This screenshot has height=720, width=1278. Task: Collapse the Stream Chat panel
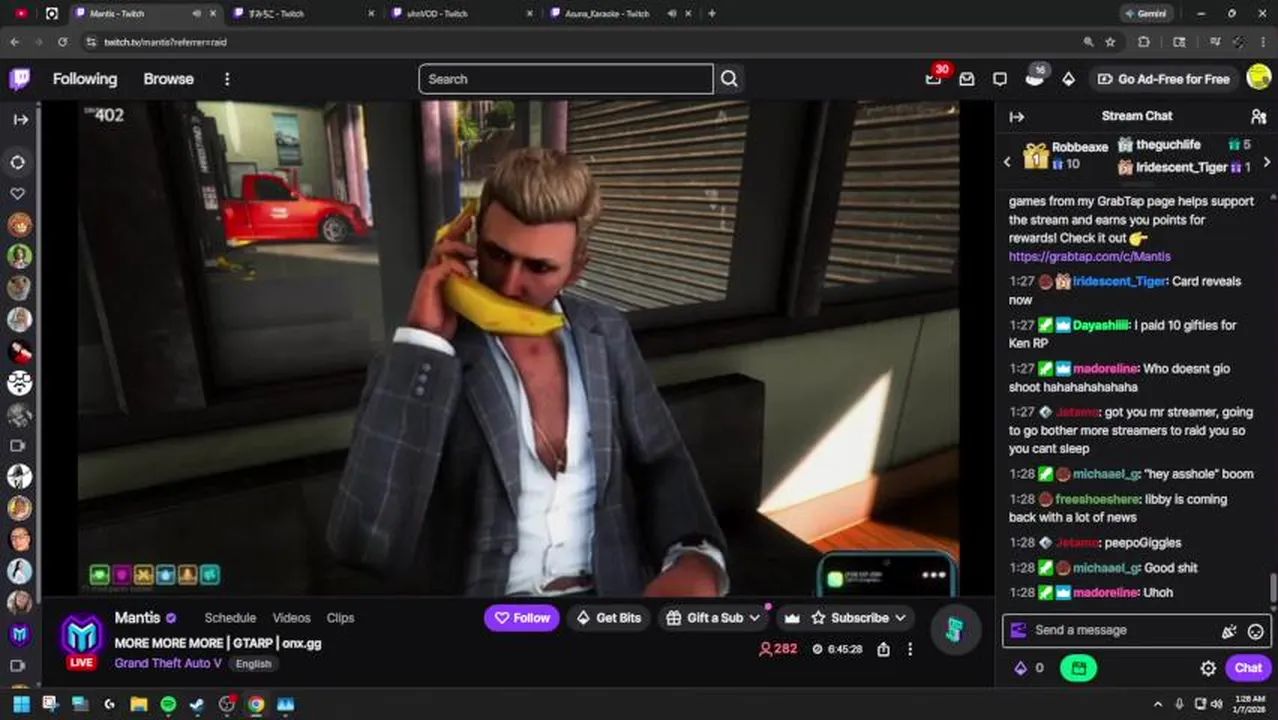(1017, 117)
